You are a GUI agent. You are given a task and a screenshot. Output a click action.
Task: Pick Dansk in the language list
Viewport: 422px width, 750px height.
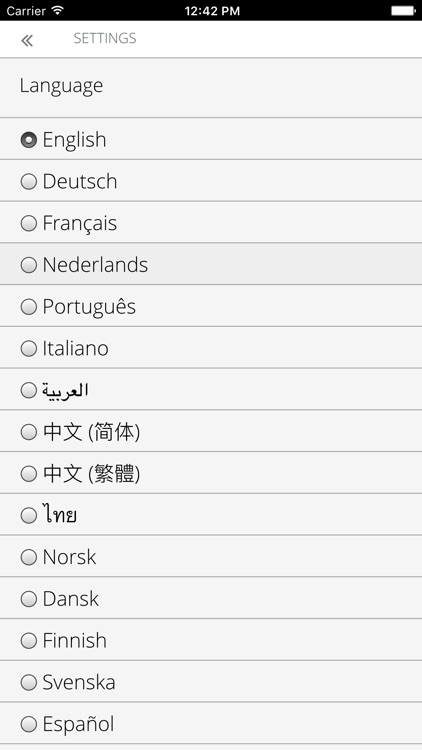click(211, 598)
